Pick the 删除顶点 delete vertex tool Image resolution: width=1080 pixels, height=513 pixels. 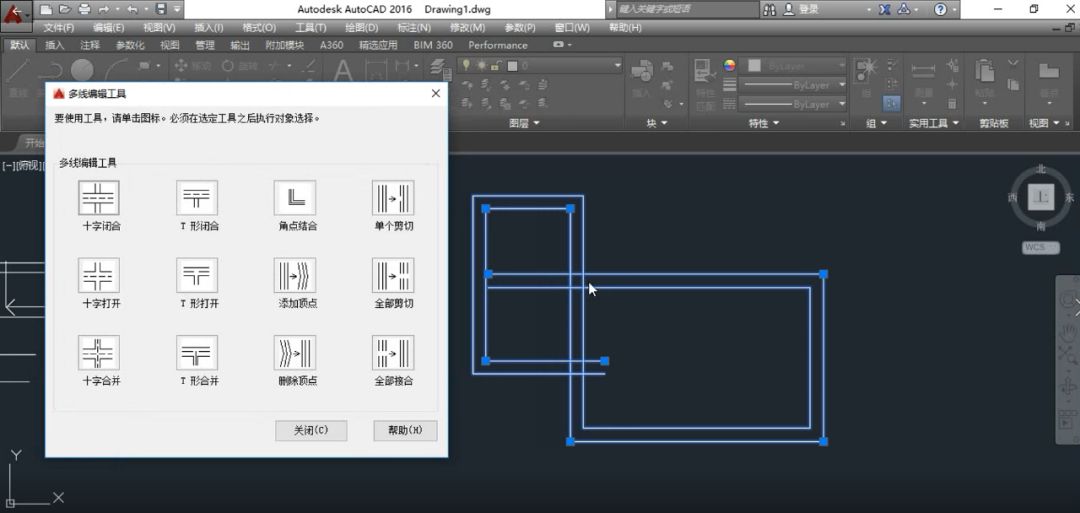point(295,353)
